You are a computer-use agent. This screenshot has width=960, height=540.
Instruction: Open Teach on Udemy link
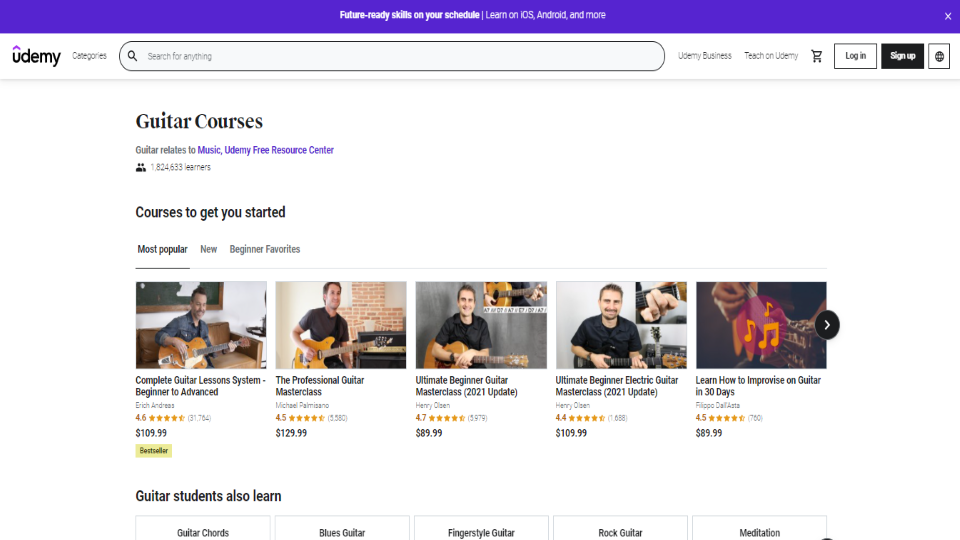click(771, 56)
